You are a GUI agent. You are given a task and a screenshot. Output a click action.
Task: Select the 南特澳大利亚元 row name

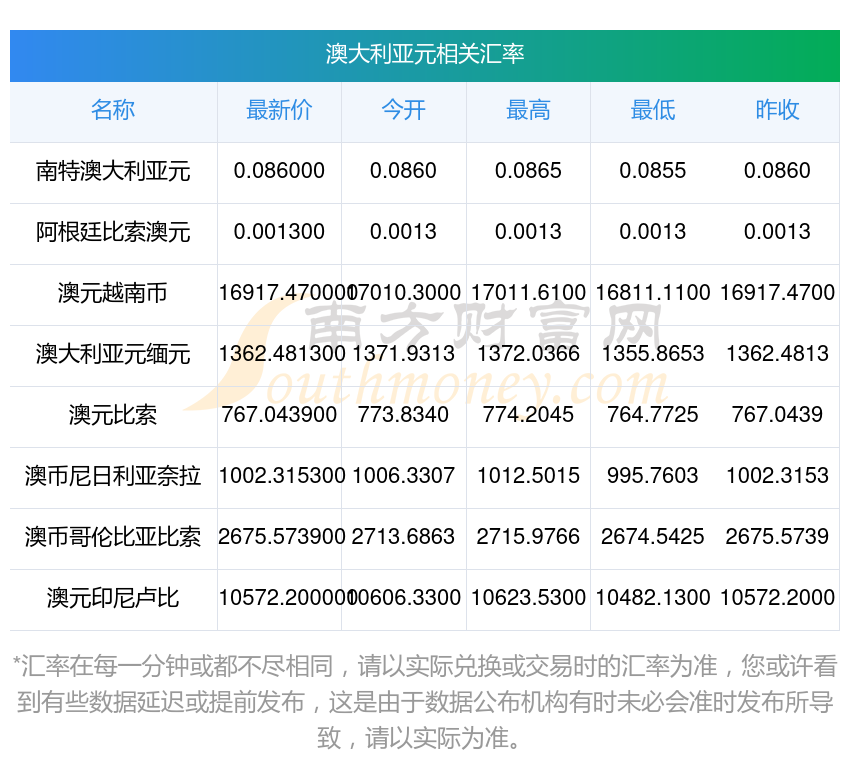(x=113, y=171)
